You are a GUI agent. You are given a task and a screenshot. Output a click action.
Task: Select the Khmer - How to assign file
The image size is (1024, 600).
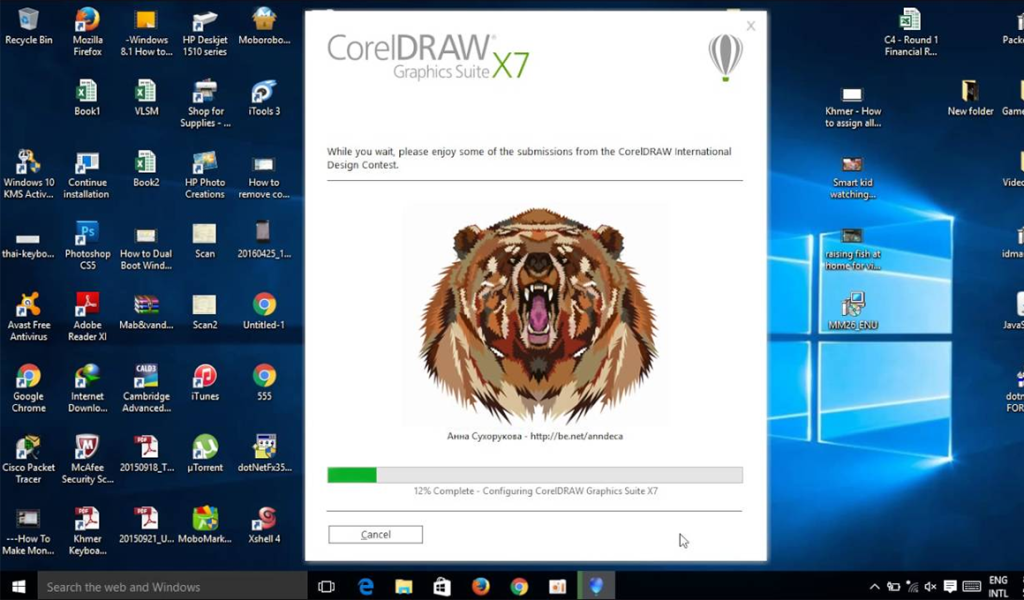(x=852, y=106)
